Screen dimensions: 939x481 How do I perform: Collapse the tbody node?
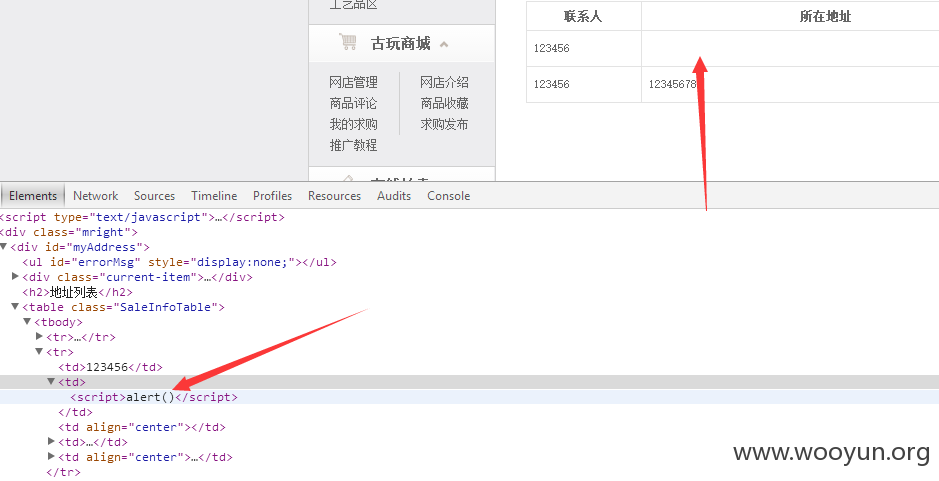click(x=28, y=321)
